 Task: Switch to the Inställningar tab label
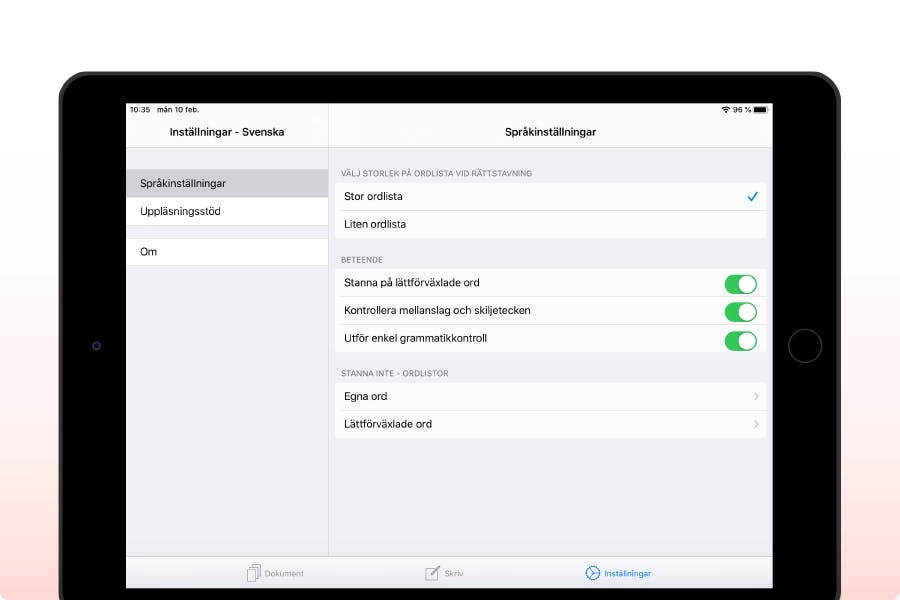(627, 573)
